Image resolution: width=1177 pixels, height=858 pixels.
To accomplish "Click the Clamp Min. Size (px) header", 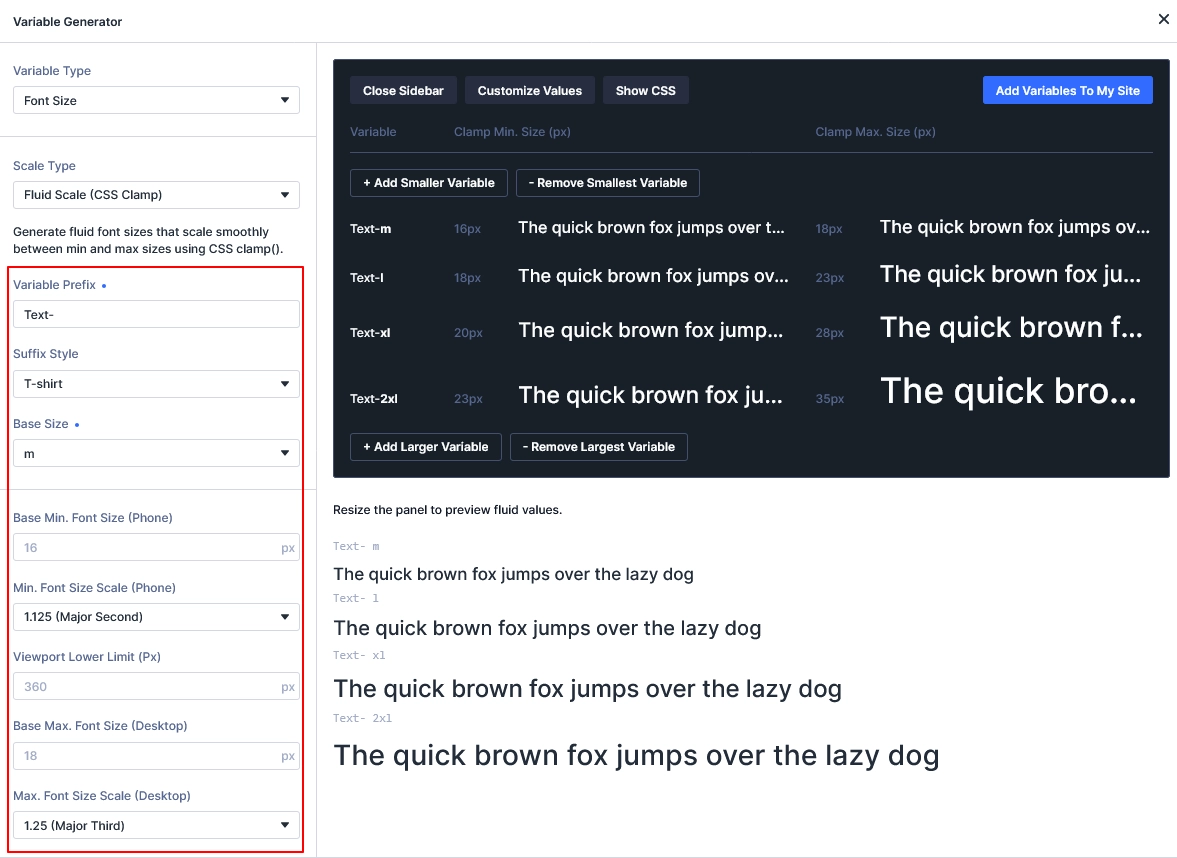I will (x=512, y=132).
